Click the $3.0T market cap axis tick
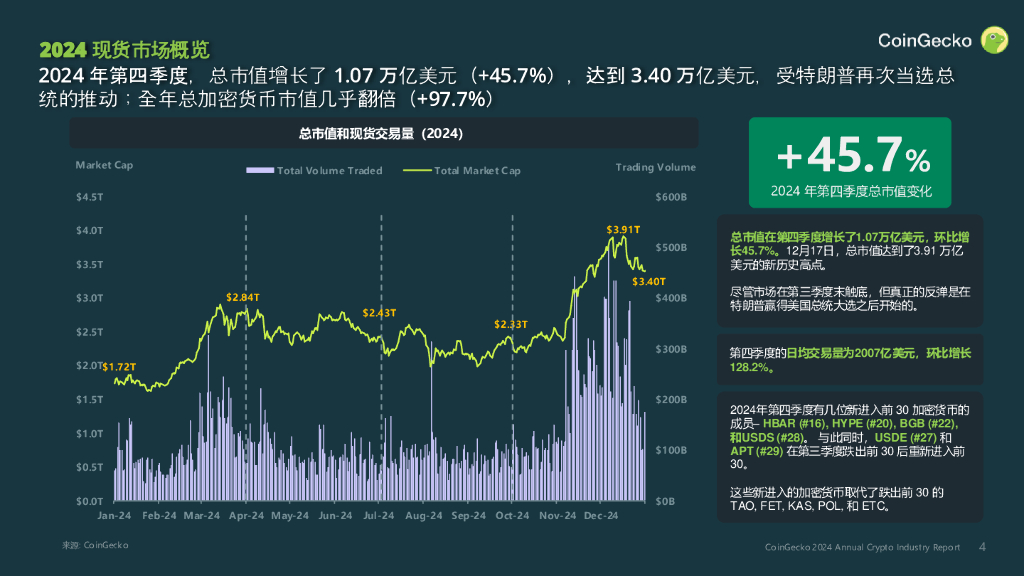The height and width of the screenshot is (576, 1024). [x=89, y=298]
